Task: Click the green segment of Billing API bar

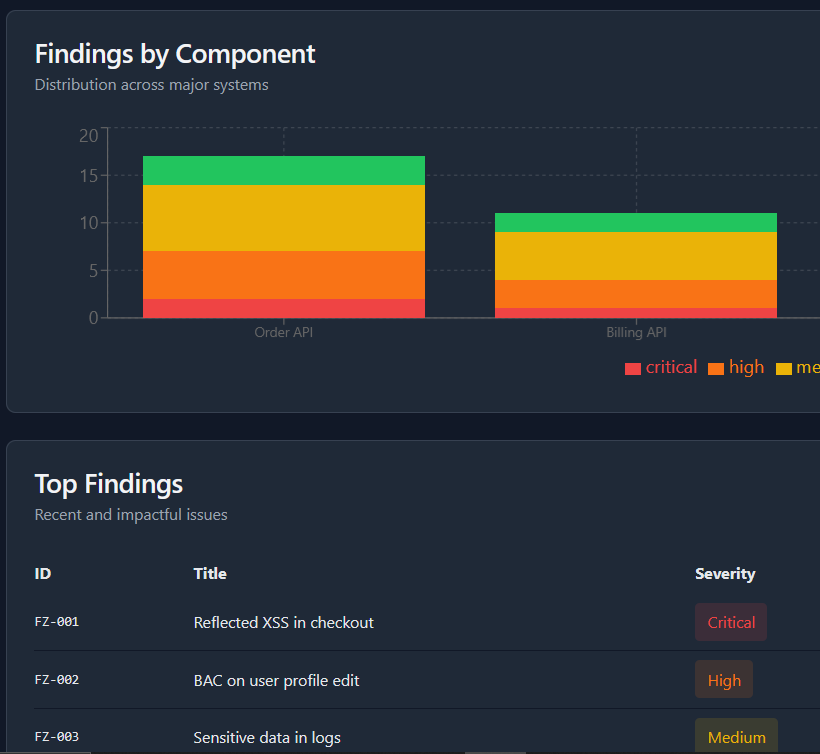Action: pyautogui.click(x=636, y=223)
